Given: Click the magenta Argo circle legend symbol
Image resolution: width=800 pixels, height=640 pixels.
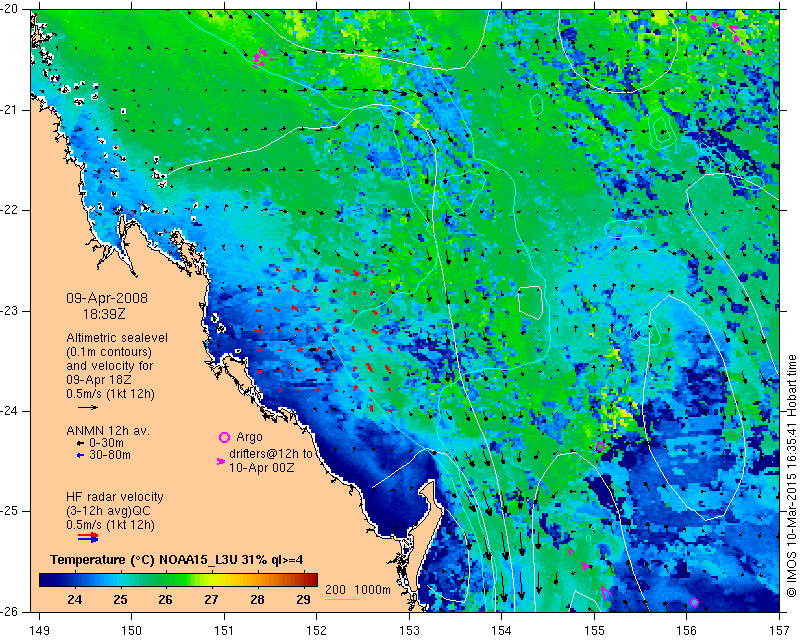Looking at the screenshot, I should [x=224, y=437].
